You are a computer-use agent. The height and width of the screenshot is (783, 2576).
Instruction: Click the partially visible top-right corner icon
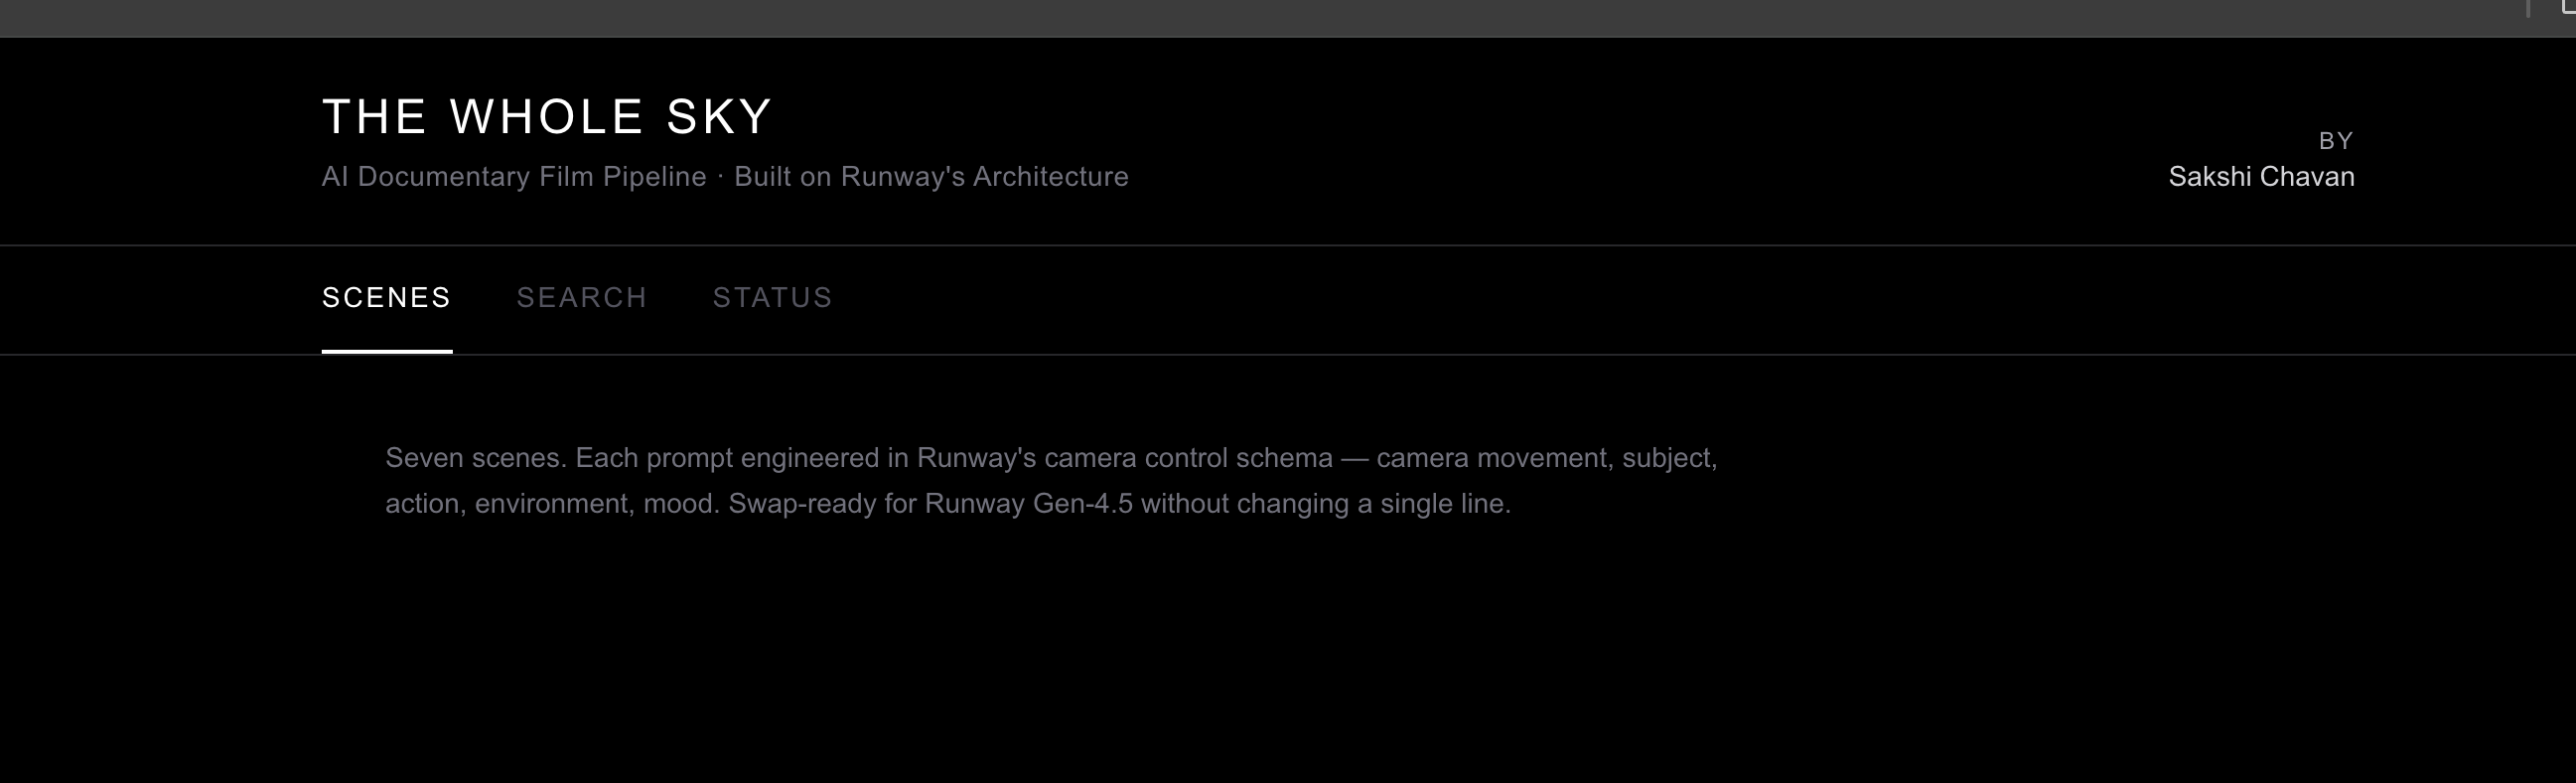(x=2568, y=6)
